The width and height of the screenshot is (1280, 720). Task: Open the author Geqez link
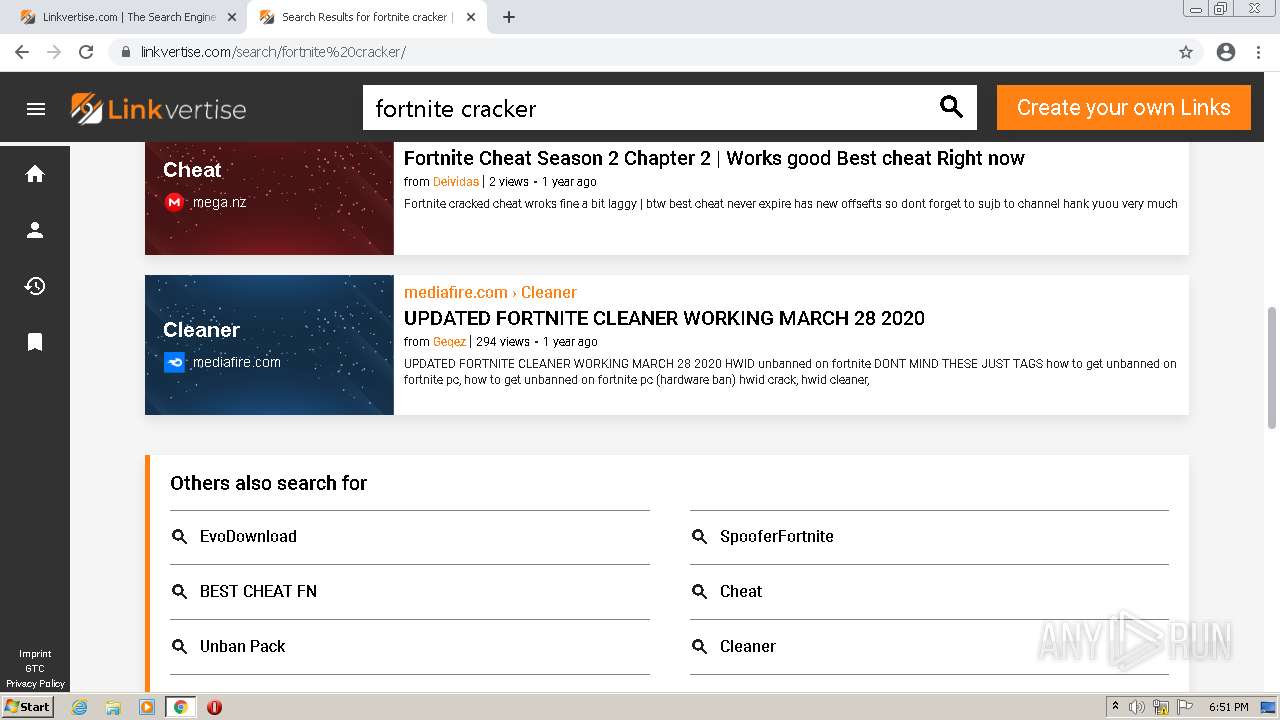[449, 342]
